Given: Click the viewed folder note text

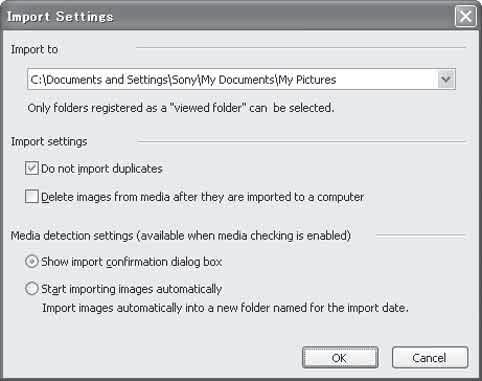Looking at the screenshot, I should 181,108.
